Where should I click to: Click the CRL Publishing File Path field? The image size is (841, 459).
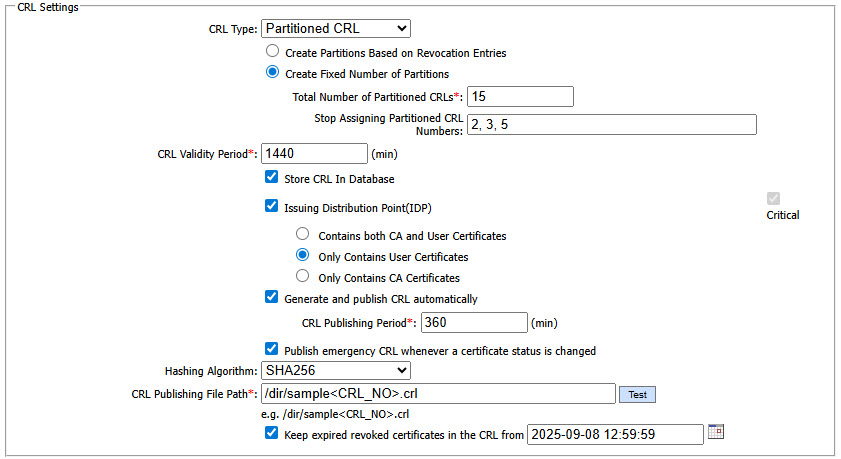[437, 394]
